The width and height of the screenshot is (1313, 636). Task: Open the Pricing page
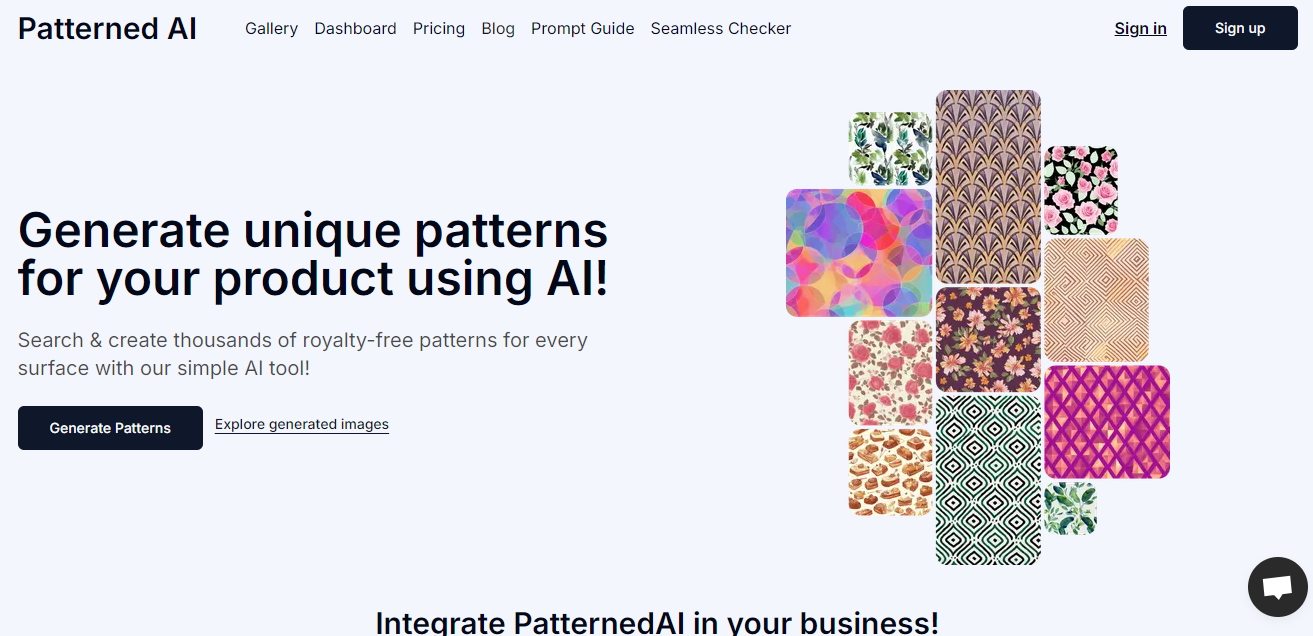pos(438,28)
